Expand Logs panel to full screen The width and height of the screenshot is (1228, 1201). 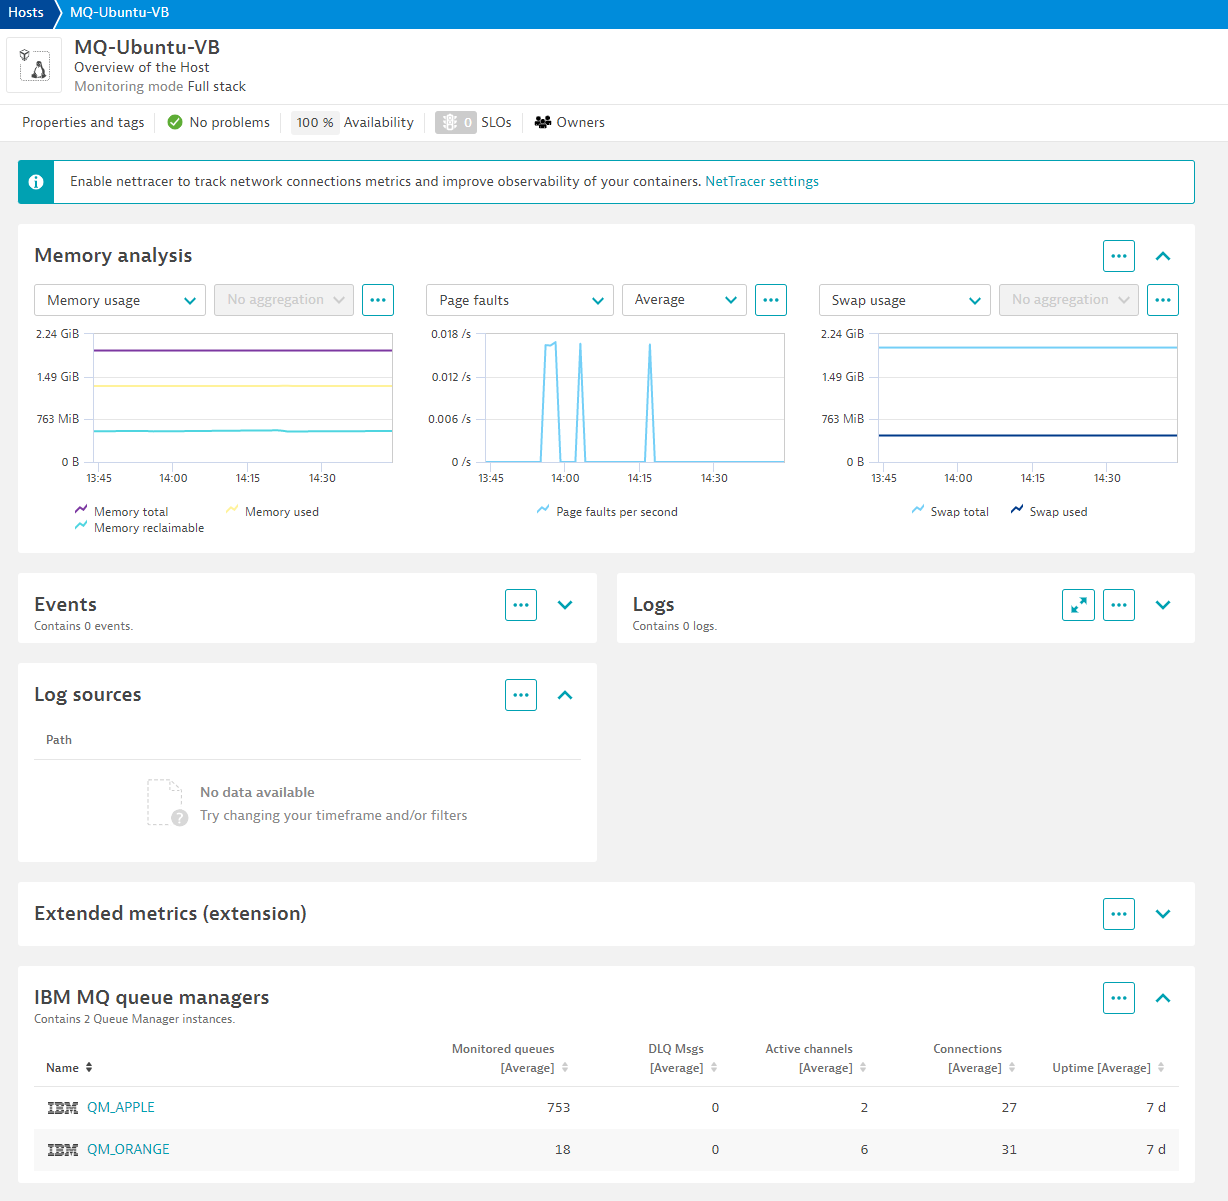(x=1078, y=605)
